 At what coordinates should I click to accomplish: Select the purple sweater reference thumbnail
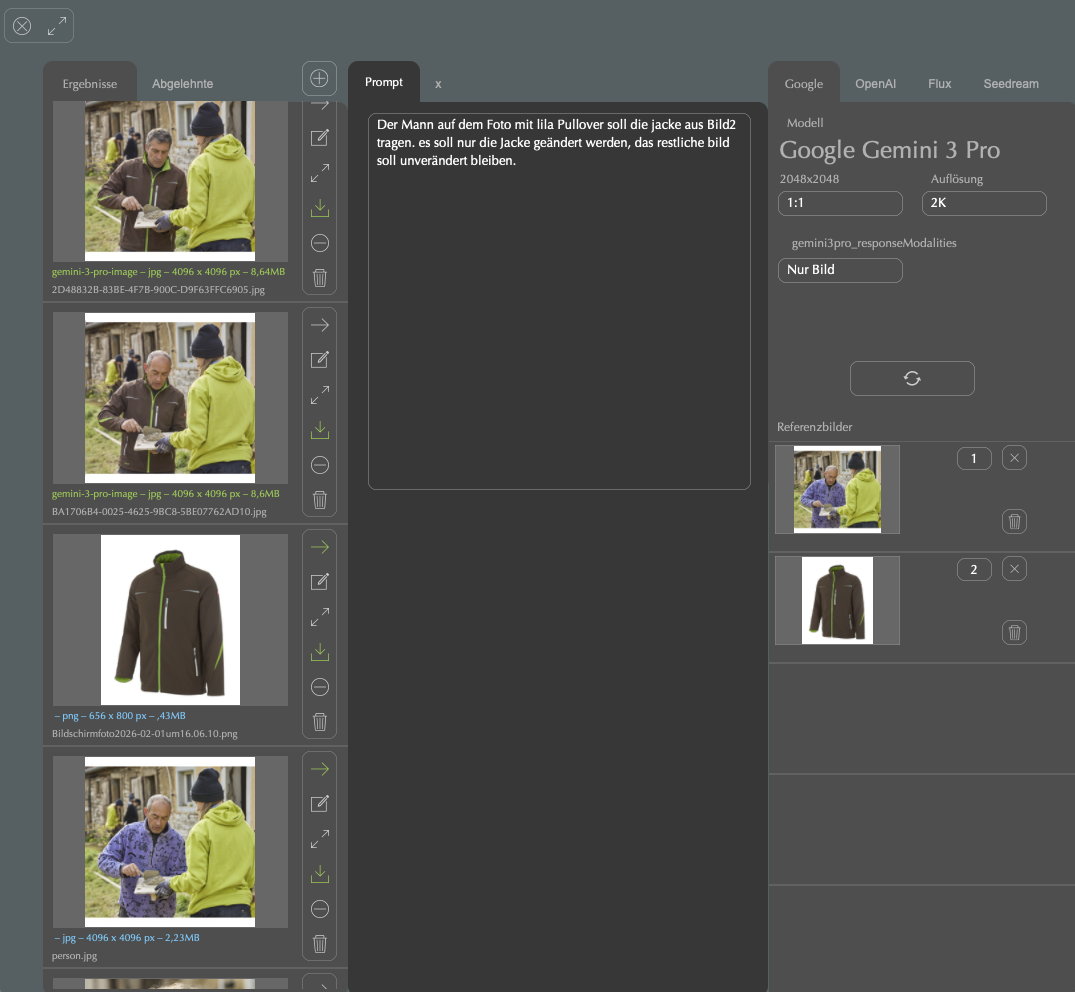837,490
